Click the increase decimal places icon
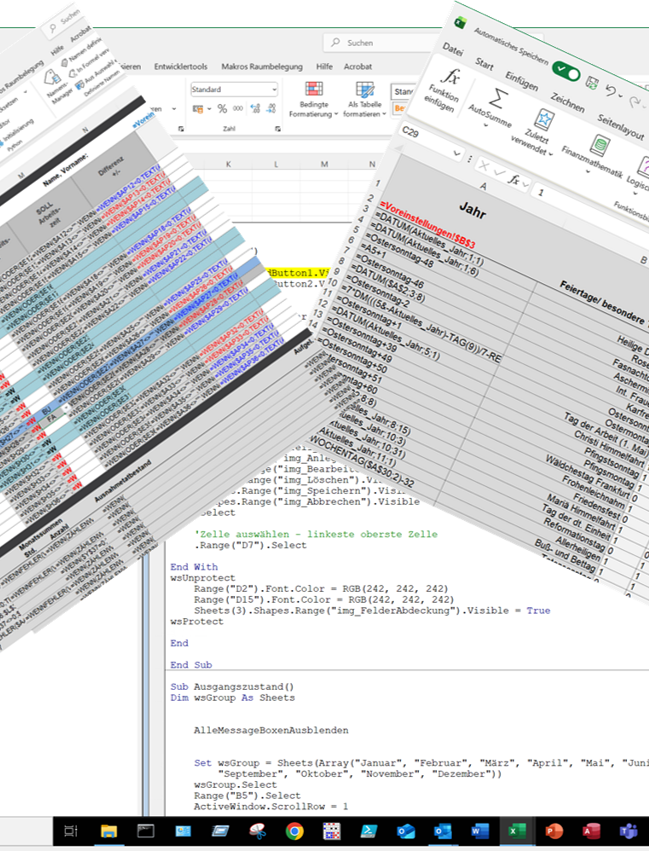This screenshot has width=649, height=851. (255, 109)
